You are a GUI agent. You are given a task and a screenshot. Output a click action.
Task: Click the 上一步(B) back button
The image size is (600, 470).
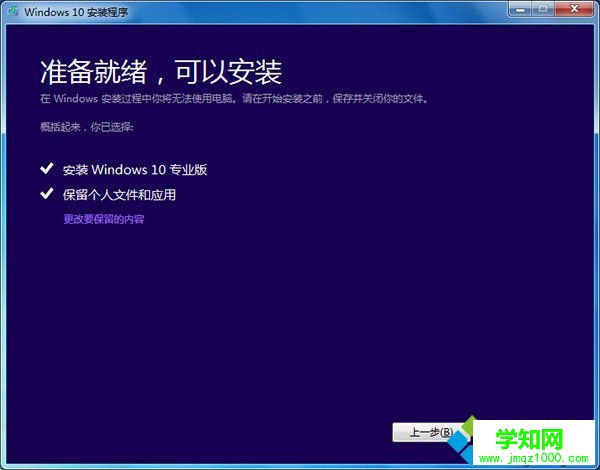pyautogui.click(x=431, y=432)
